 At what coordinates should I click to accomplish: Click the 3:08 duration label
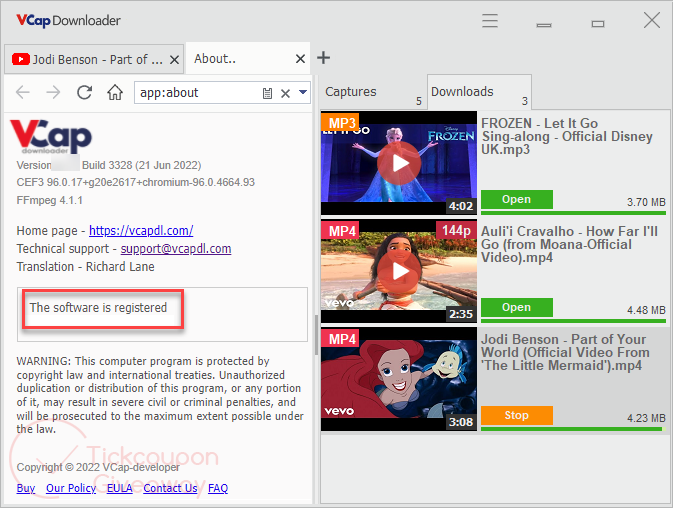(461, 423)
